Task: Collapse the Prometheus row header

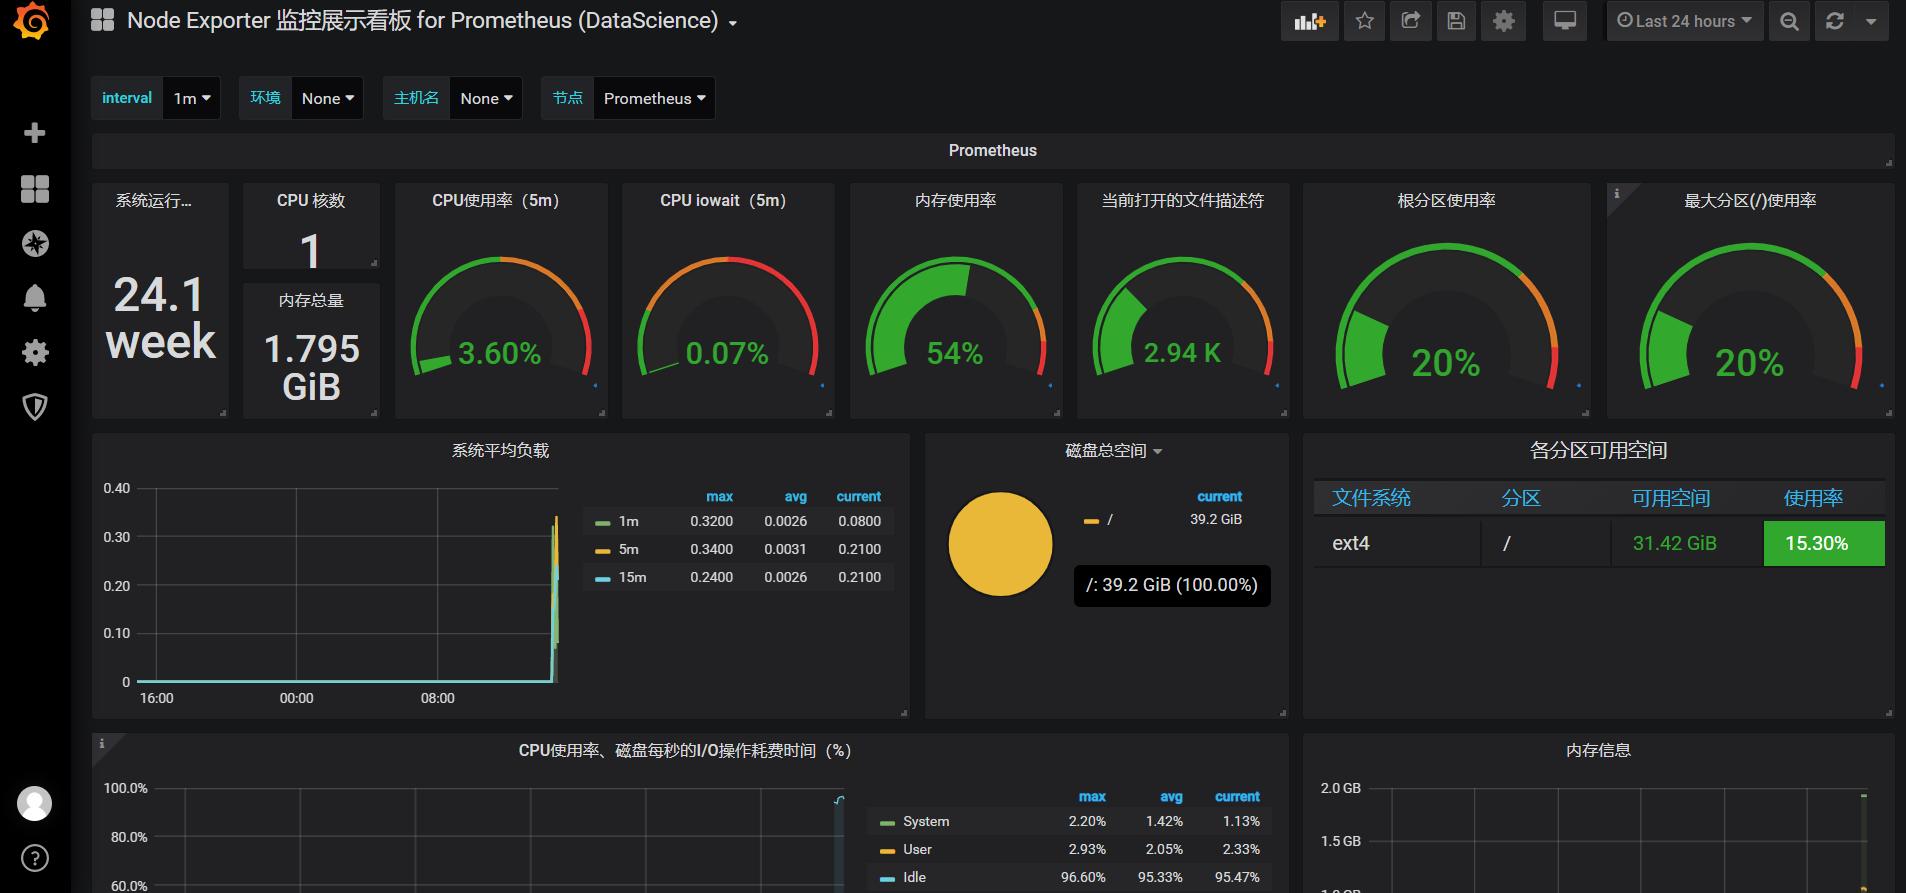Action: (x=992, y=150)
